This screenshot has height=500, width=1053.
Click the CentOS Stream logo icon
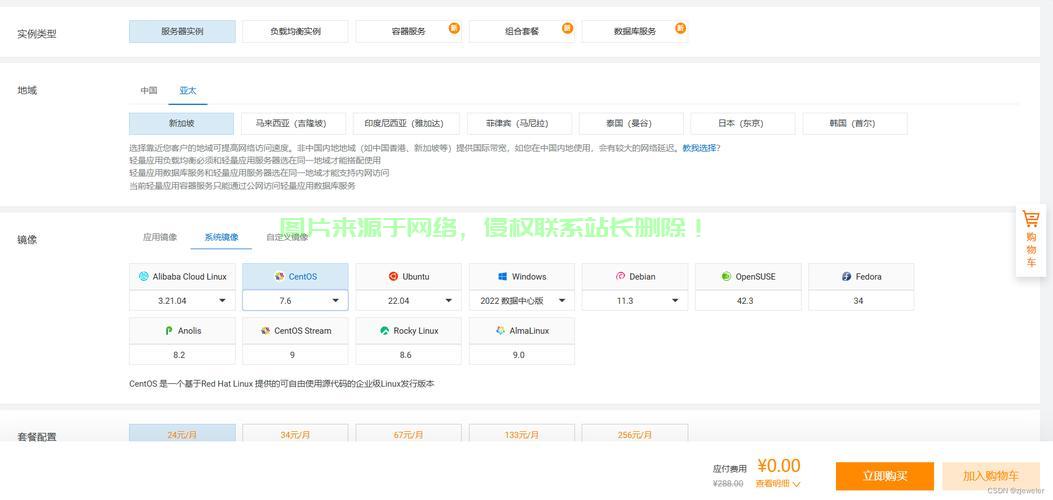pos(265,331)
